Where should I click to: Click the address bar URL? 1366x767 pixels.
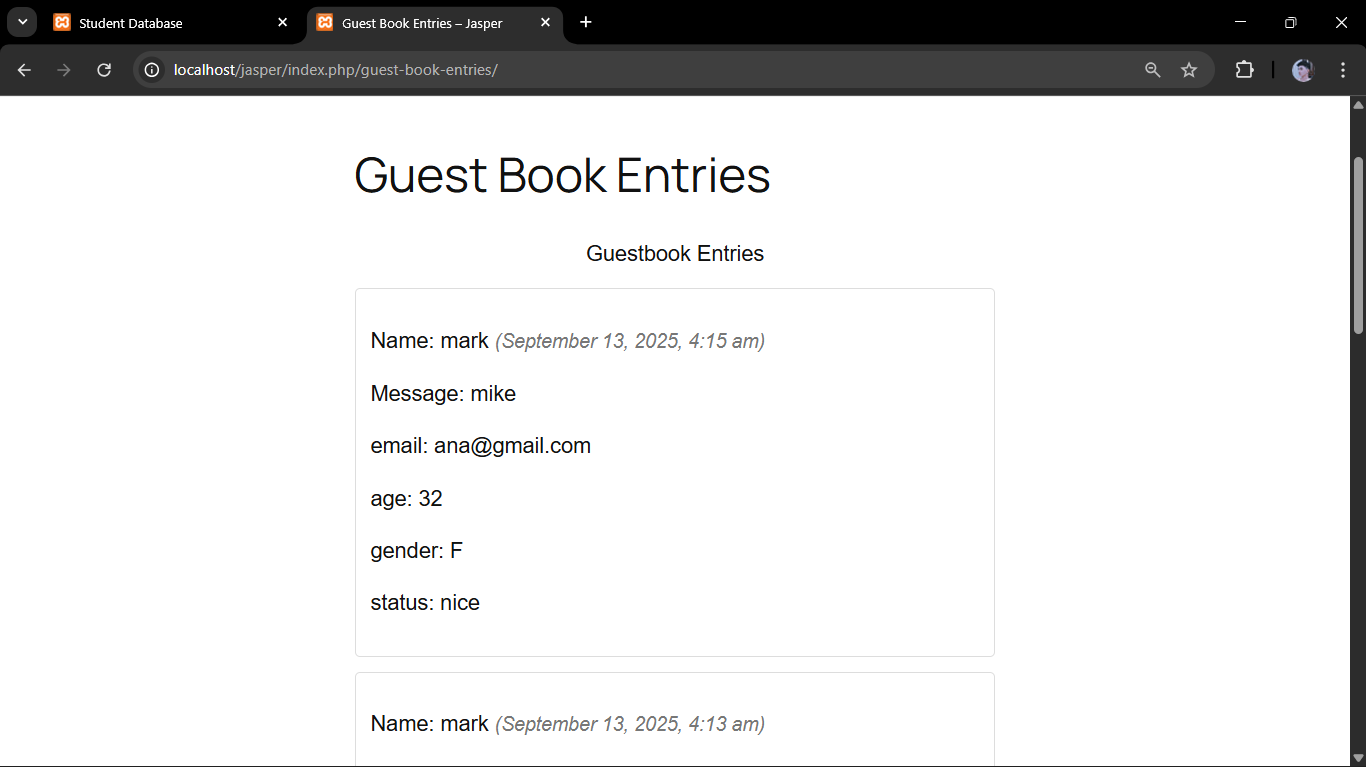(x=335, y=70)
